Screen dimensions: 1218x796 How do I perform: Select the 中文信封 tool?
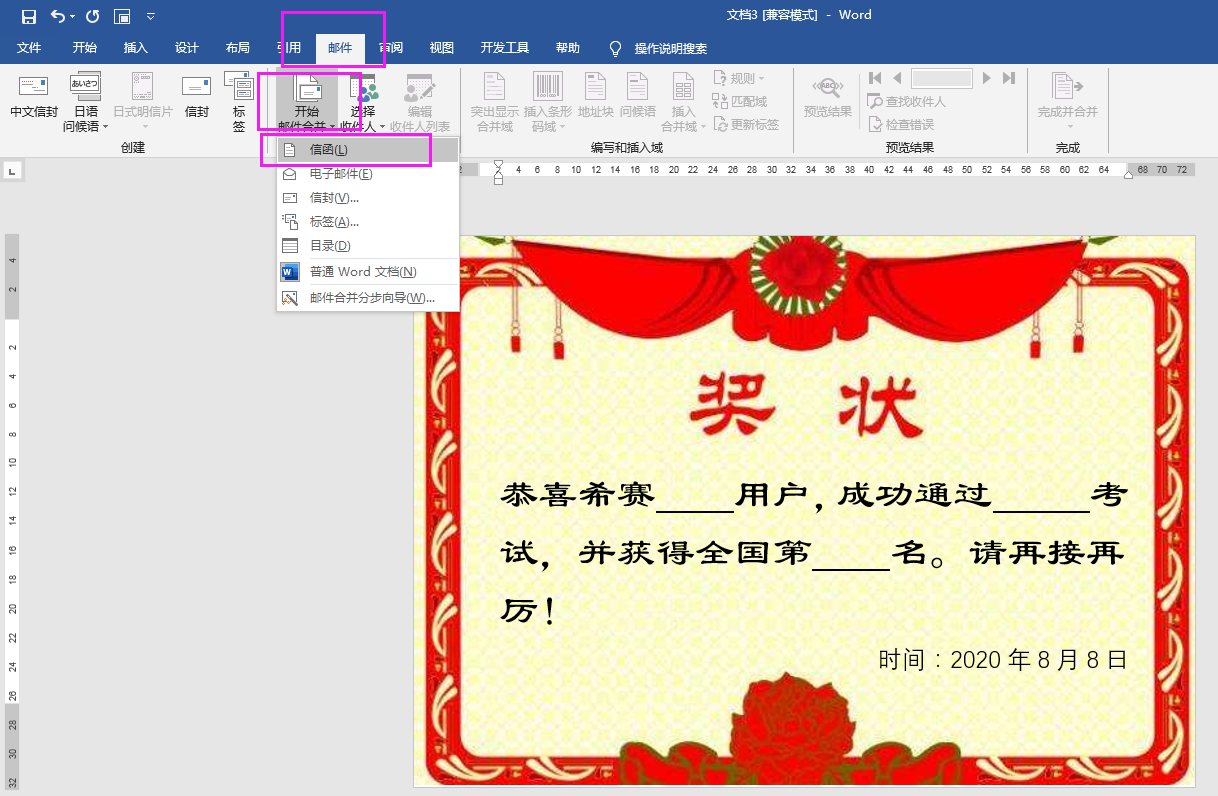pos(34,100)
